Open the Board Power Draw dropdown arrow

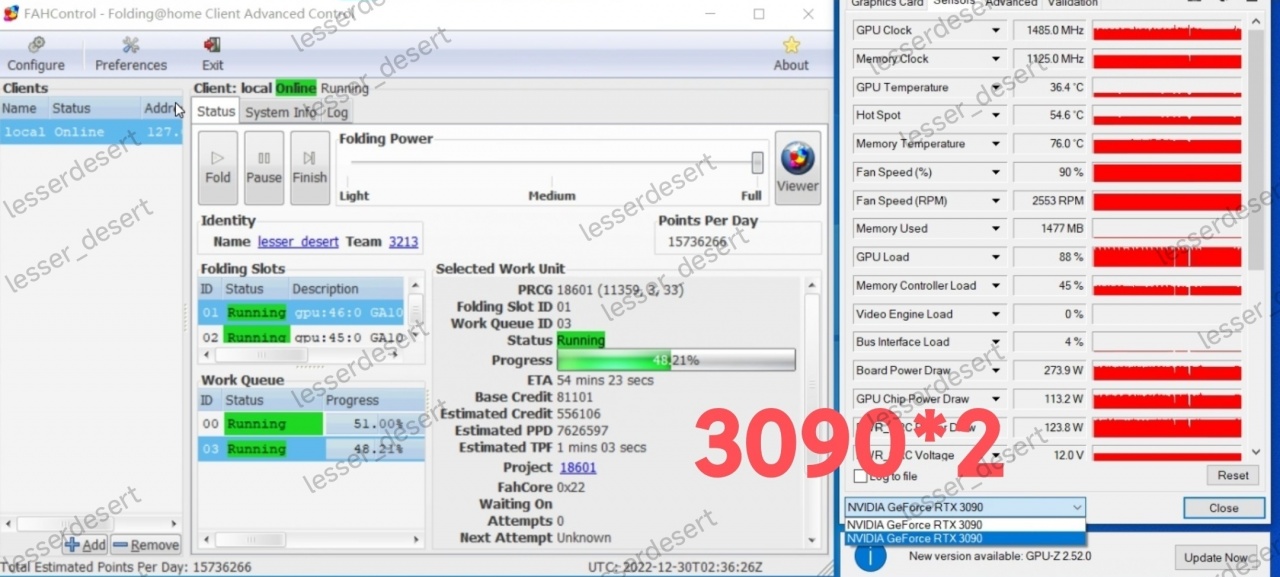pyautogui.click(x=996, y=371)
